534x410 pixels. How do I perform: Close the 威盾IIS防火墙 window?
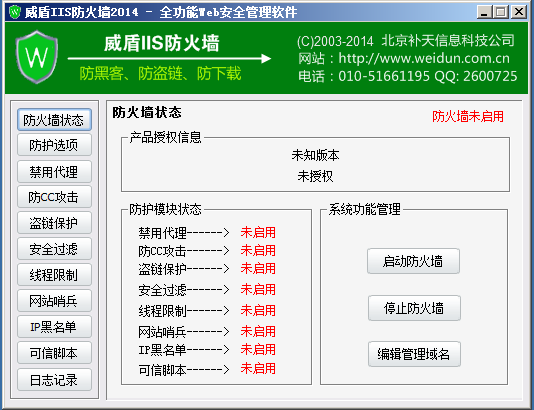click(519, 12)
